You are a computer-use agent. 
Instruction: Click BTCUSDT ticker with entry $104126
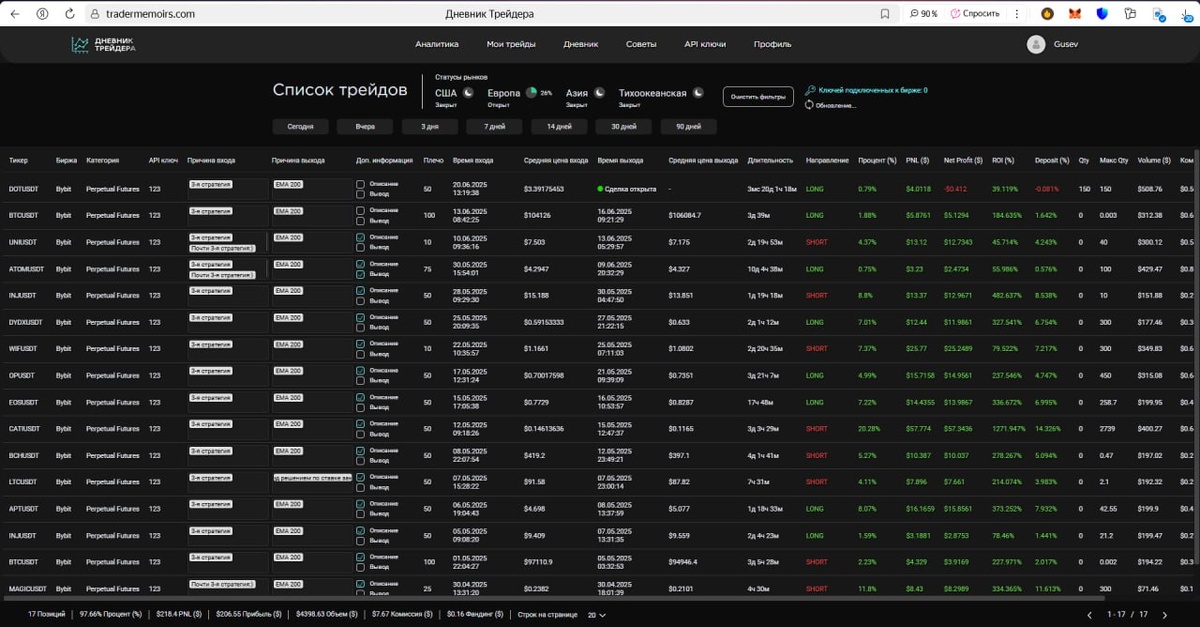pyautogui.click(x=22, y=215)
